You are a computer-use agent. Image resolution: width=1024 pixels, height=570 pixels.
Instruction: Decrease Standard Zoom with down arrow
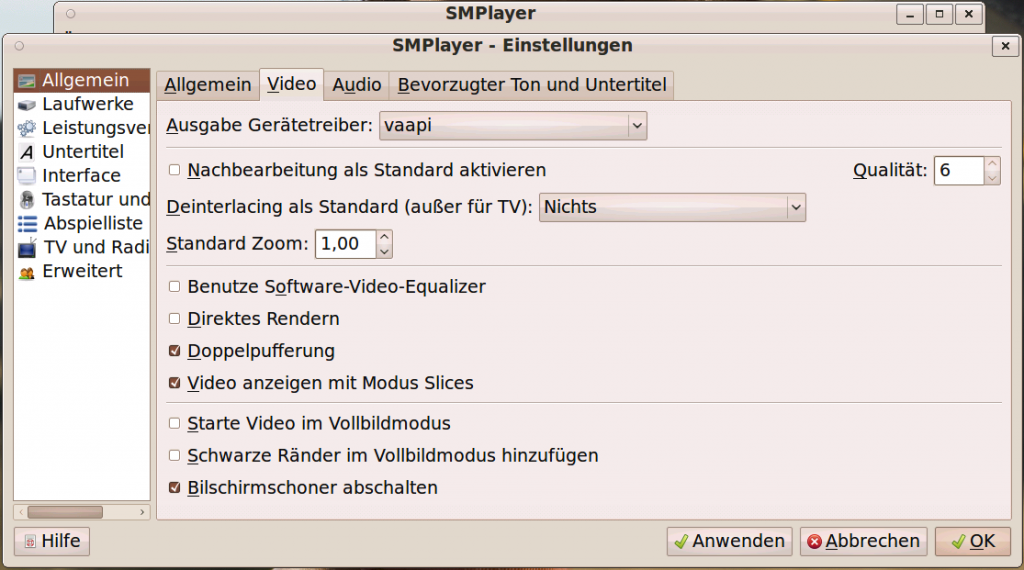click(x=384, y=251)
